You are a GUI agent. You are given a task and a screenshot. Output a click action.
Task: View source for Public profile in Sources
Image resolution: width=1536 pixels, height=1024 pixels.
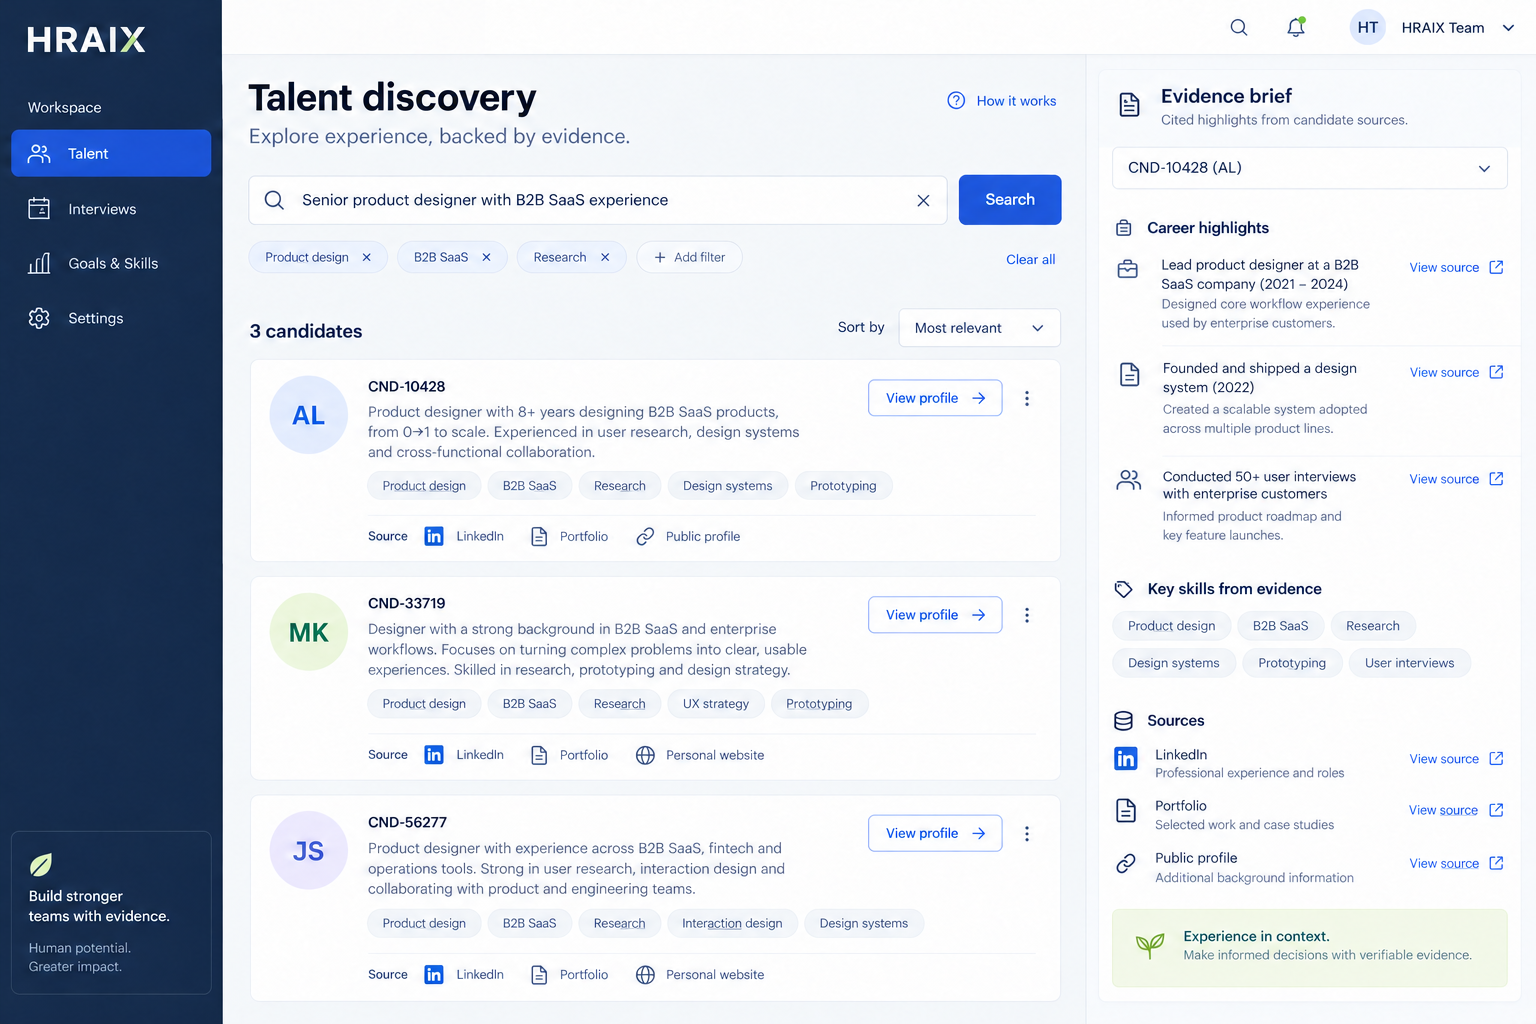[1456, 863]
